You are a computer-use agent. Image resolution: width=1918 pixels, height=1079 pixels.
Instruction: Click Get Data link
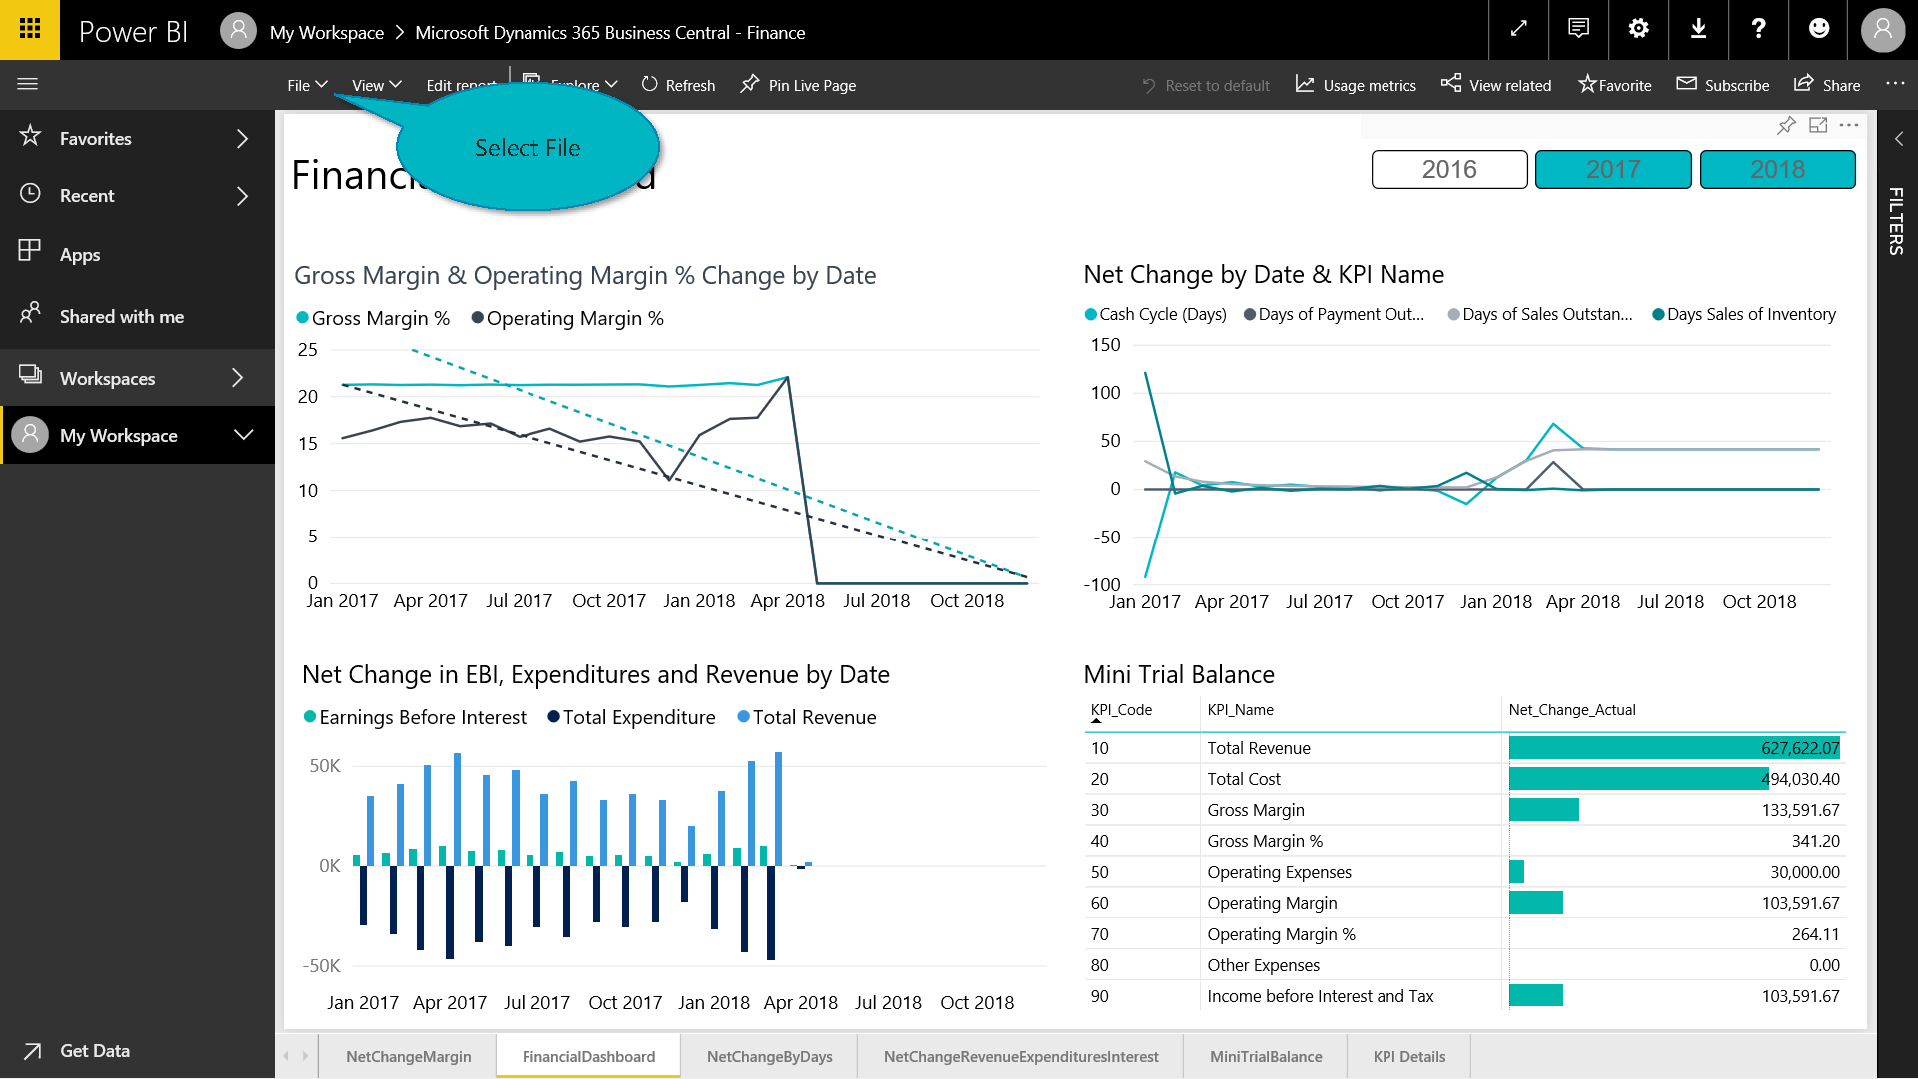point(94,1050)
